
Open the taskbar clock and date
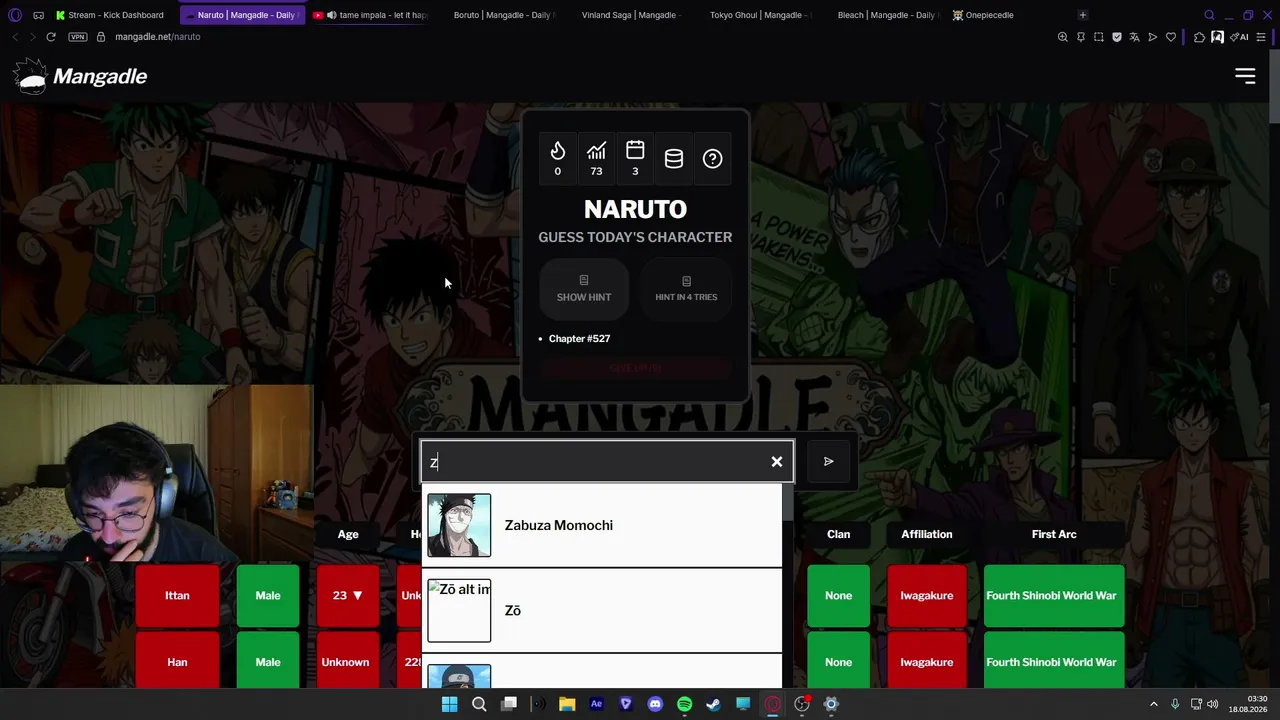(1248, 704)
